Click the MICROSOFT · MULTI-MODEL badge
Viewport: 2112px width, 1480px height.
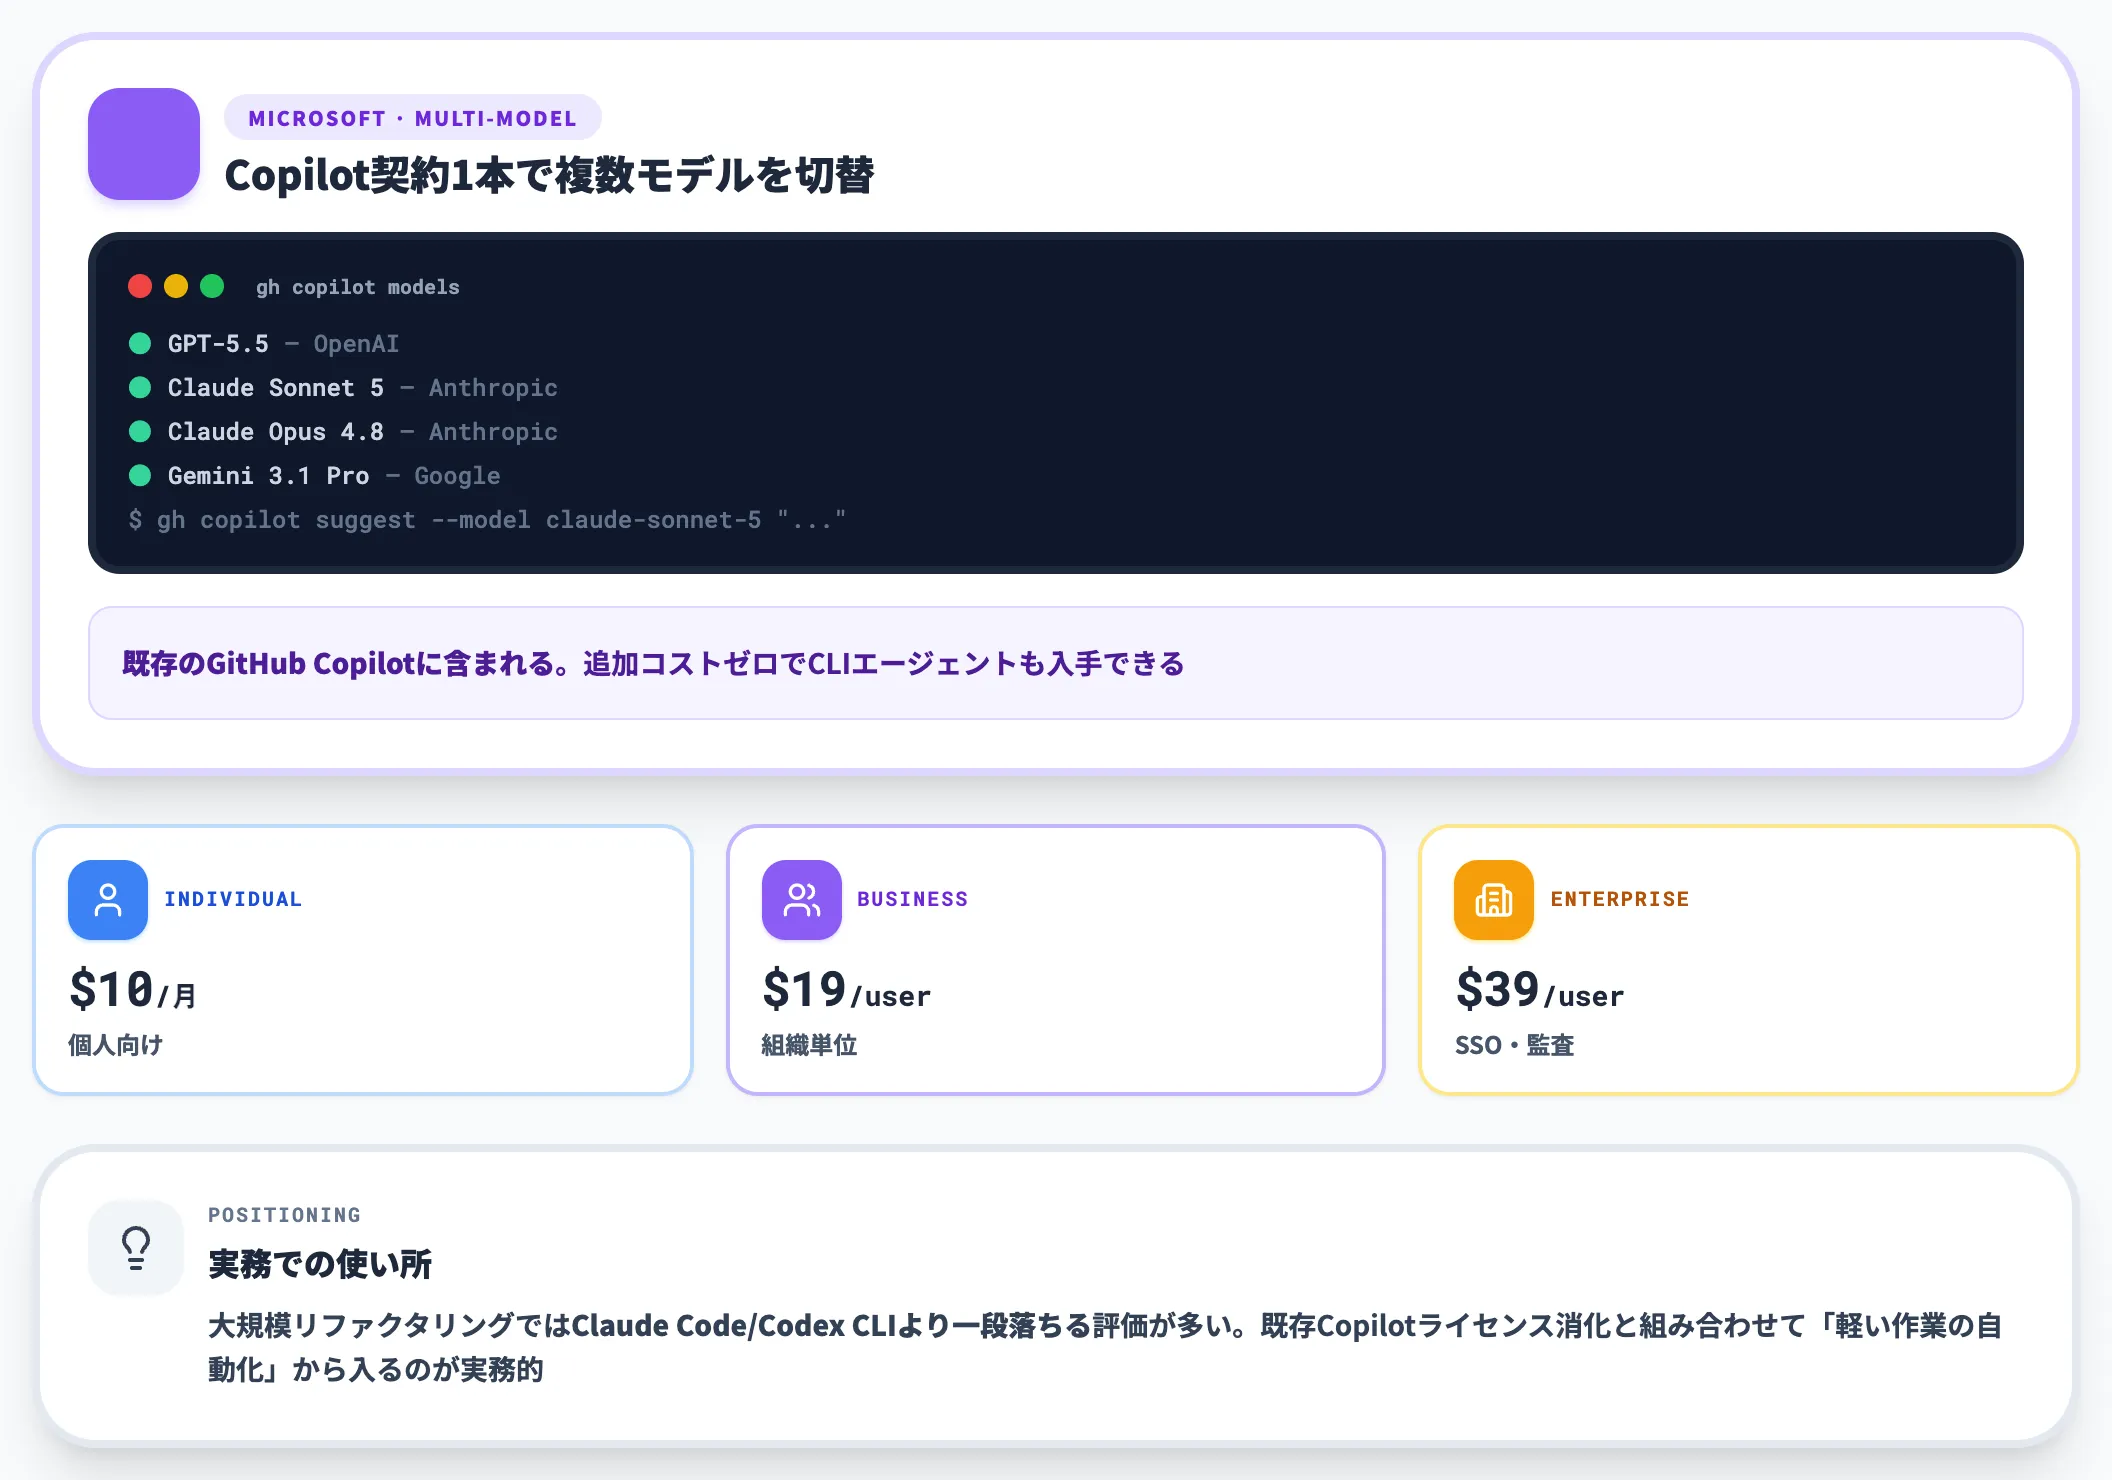tap(413, 118)
